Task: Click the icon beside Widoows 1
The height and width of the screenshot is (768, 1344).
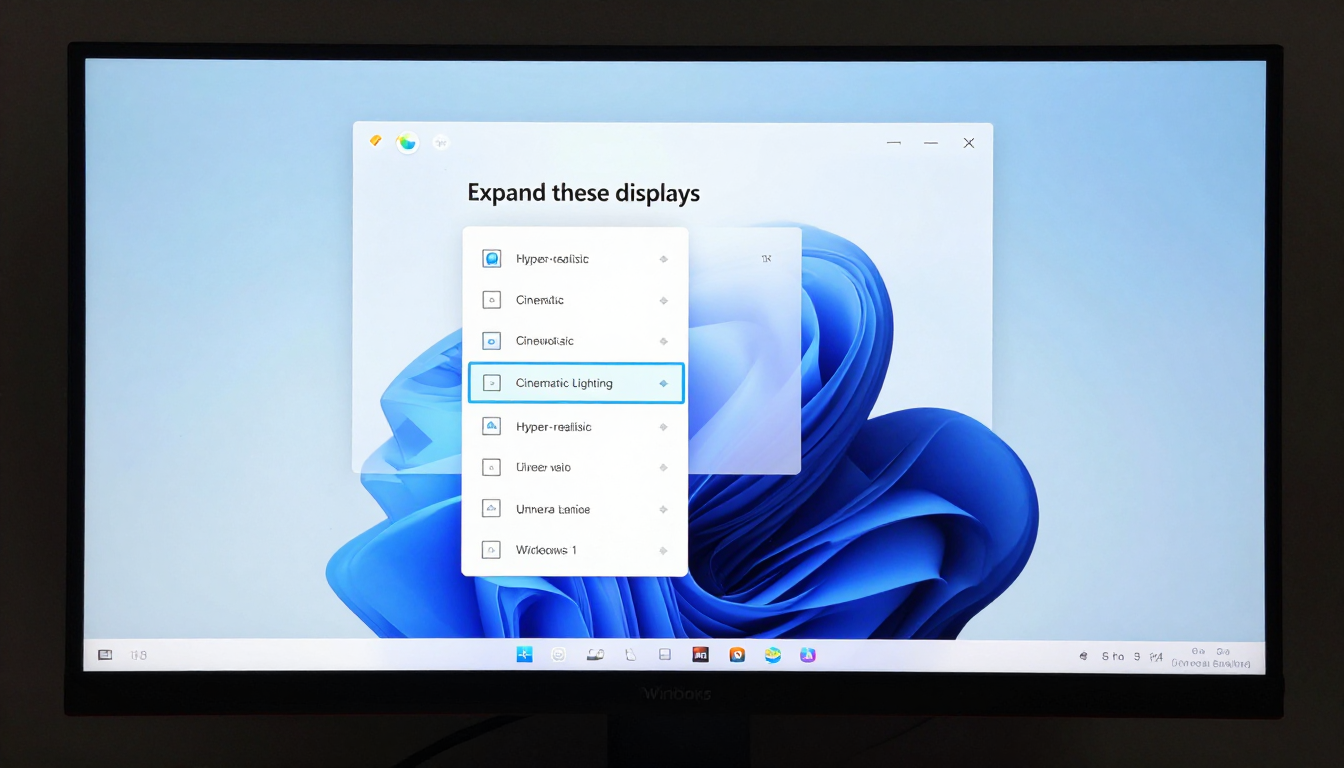Action: pyautogui.click(x=491, y=550)
